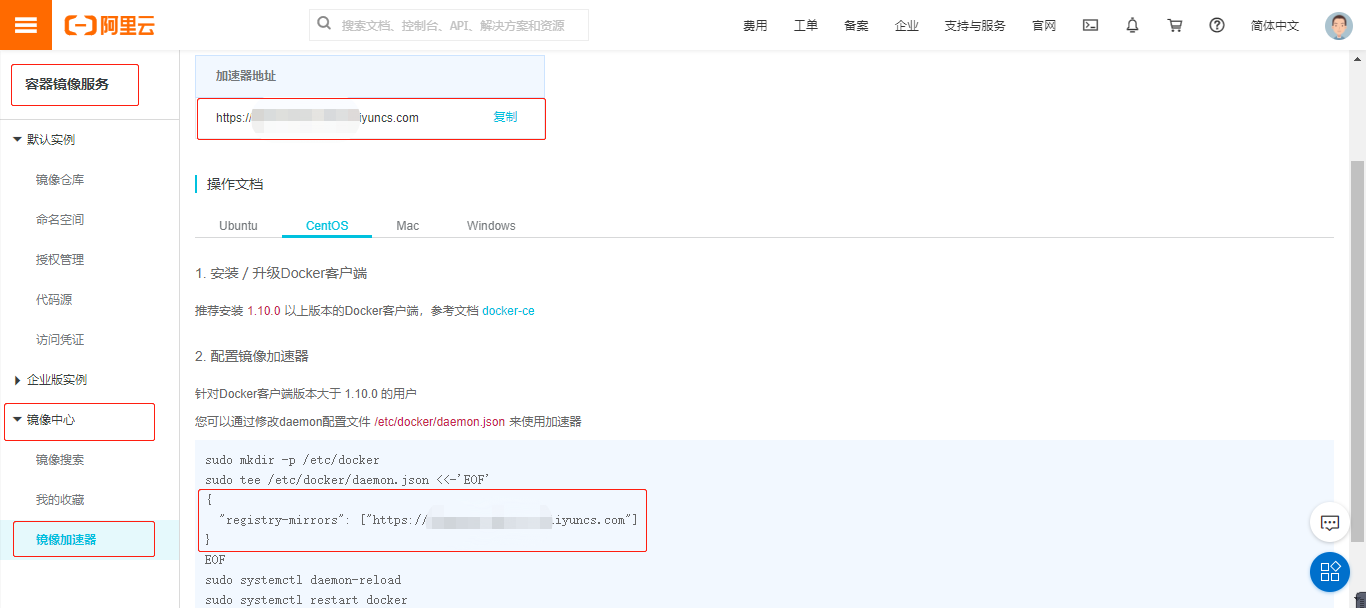Open 命名空间 in sidebar
The width and height of the screenshot is (1366, 608).
[60, 220]
